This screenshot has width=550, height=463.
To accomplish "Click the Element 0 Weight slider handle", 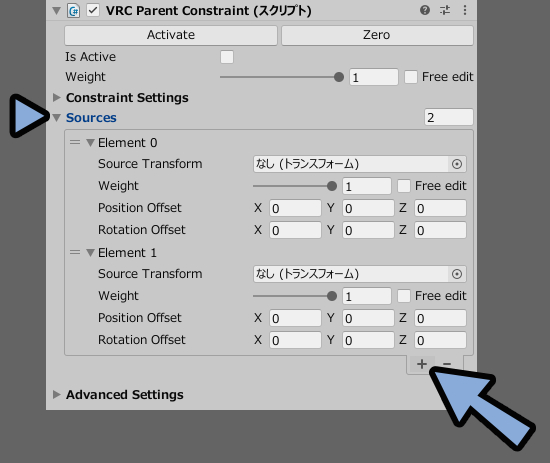I will [332, 186].
